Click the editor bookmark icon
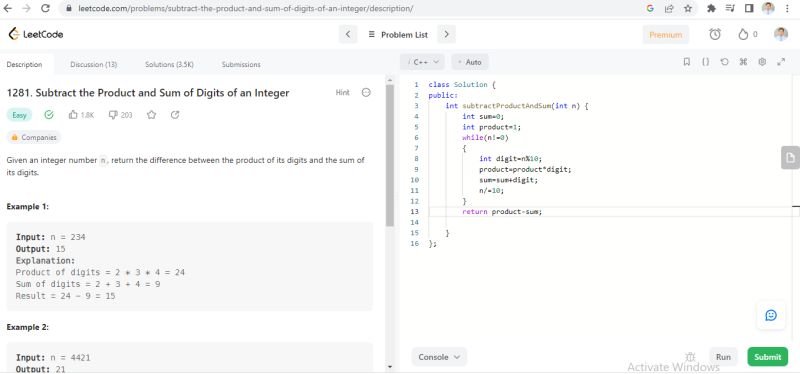Screen dimensions: 800x374 pos(687,62)
